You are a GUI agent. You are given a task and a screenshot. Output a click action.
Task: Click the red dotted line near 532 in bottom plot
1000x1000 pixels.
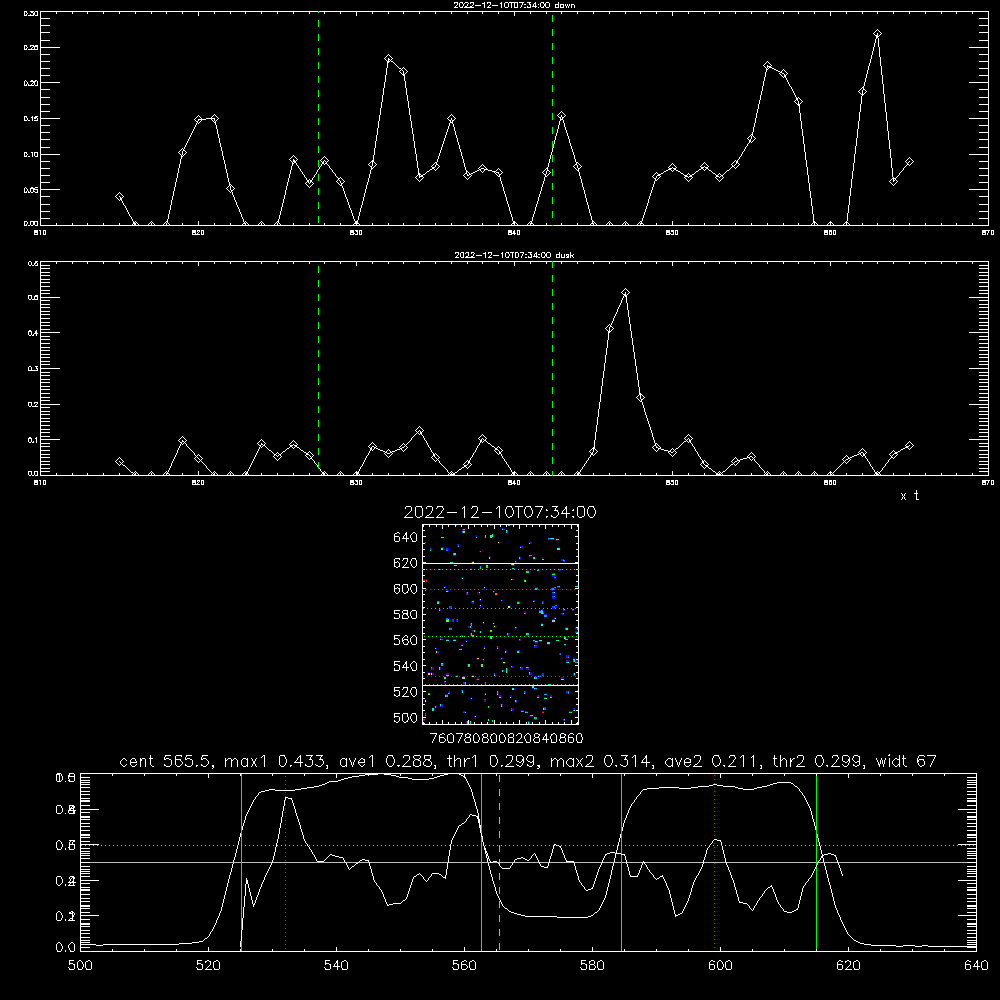pyautogui.click(x=286, y=862)
